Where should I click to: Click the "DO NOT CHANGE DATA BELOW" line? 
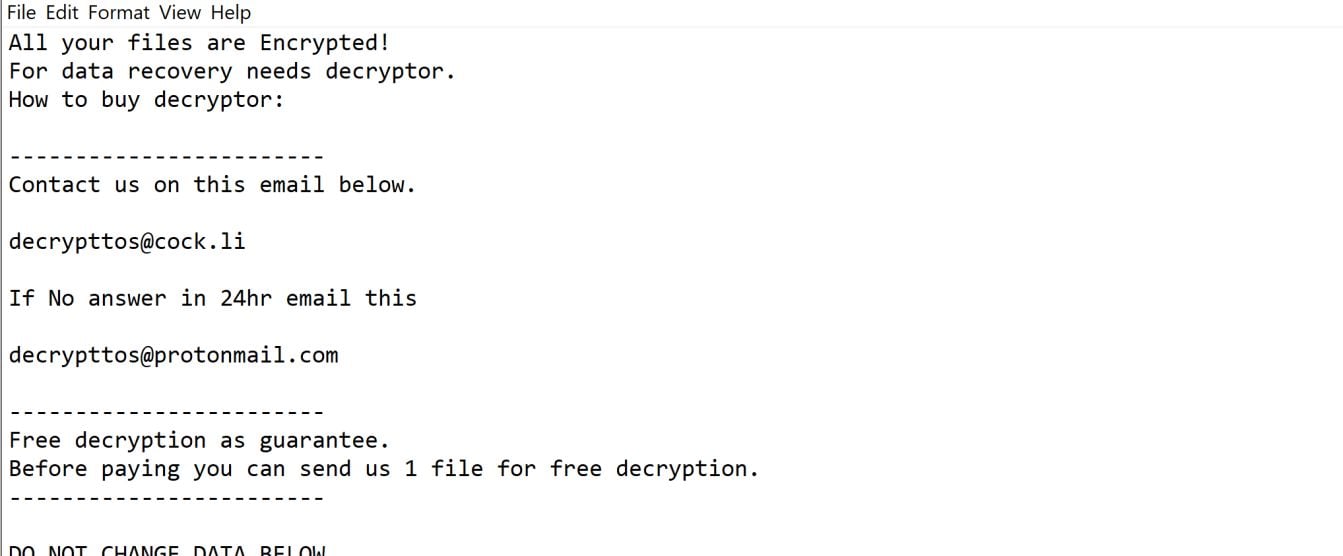tap(167, 550)
